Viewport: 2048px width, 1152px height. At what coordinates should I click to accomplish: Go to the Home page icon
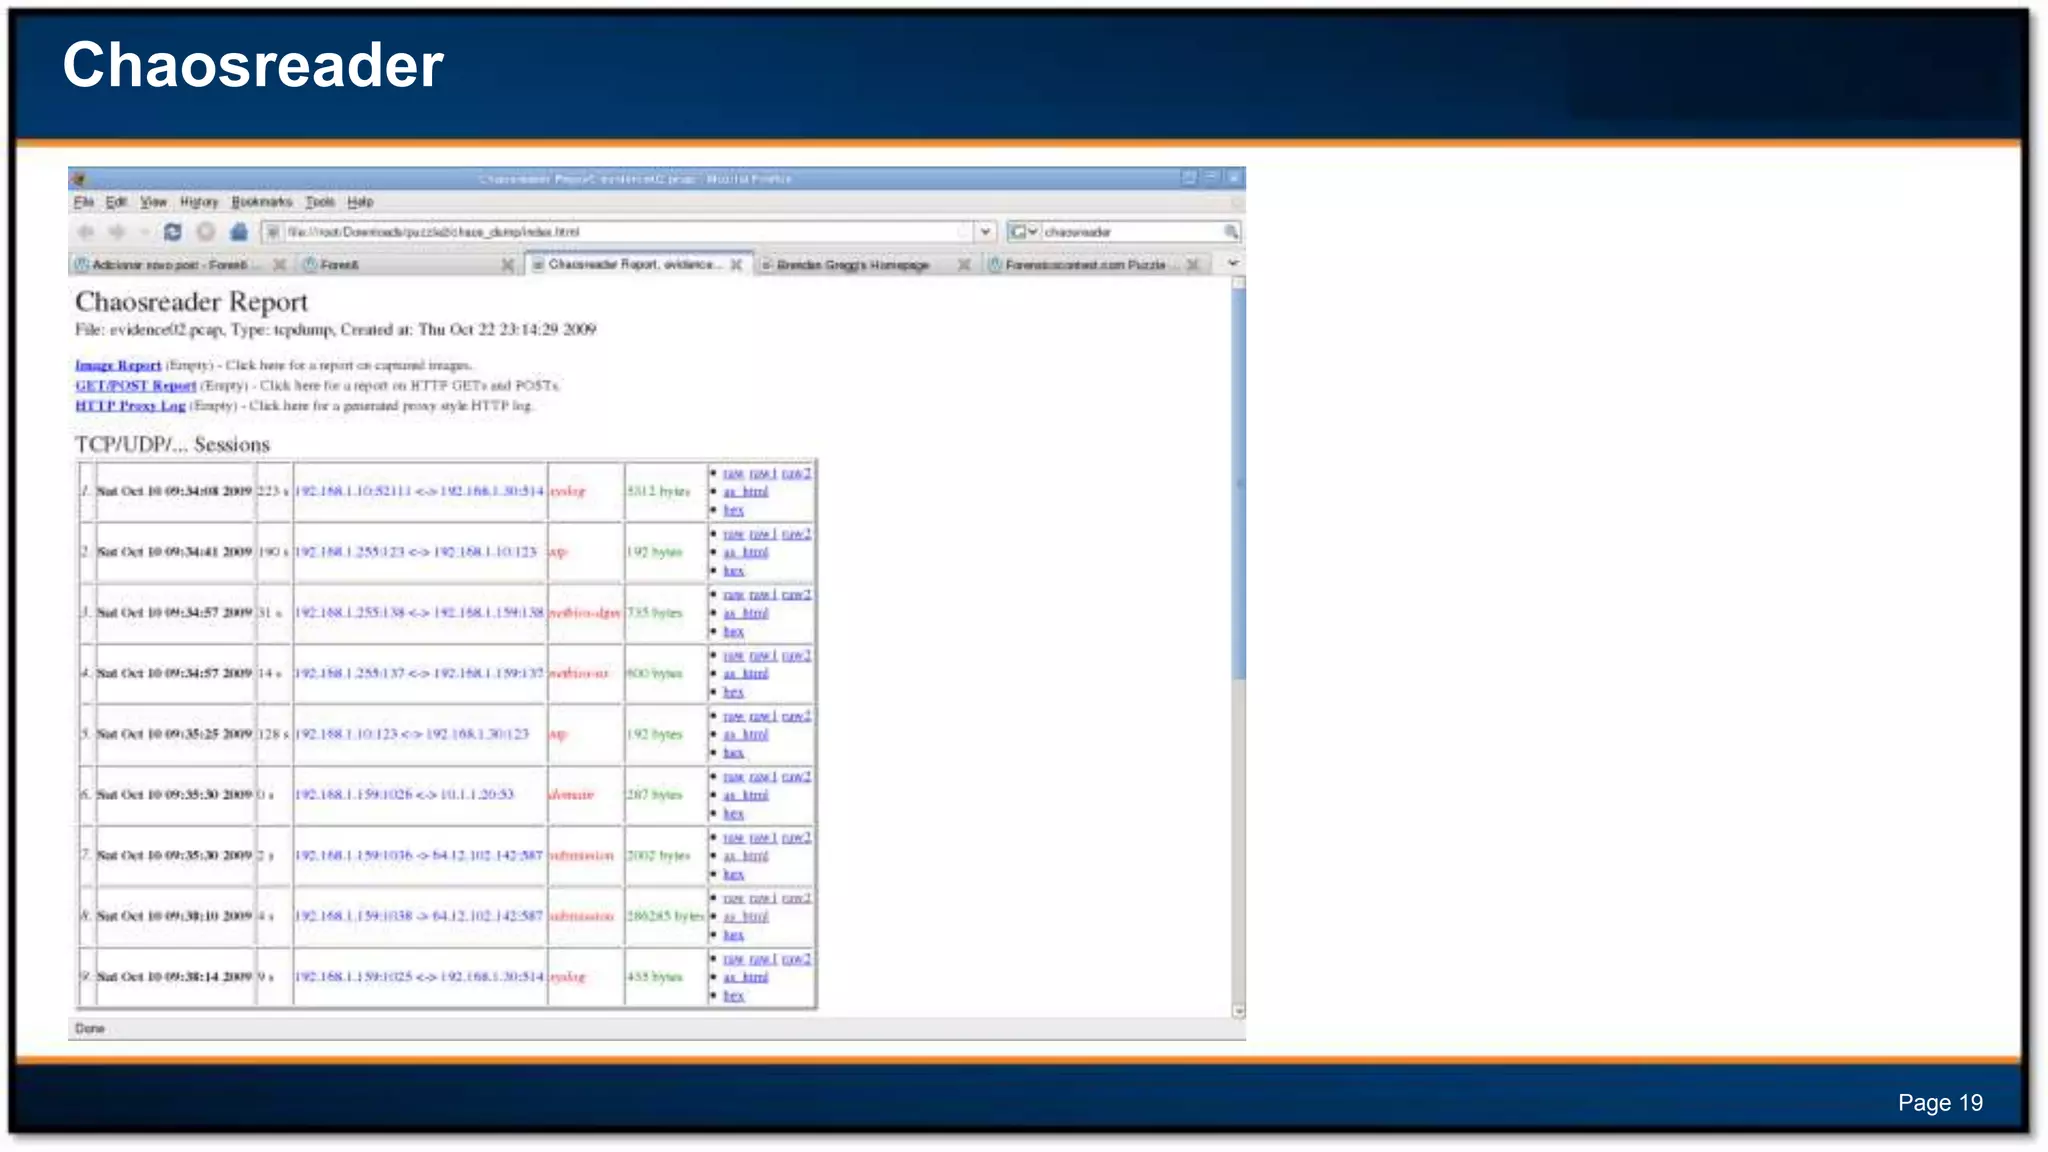(x=238, y=232)
